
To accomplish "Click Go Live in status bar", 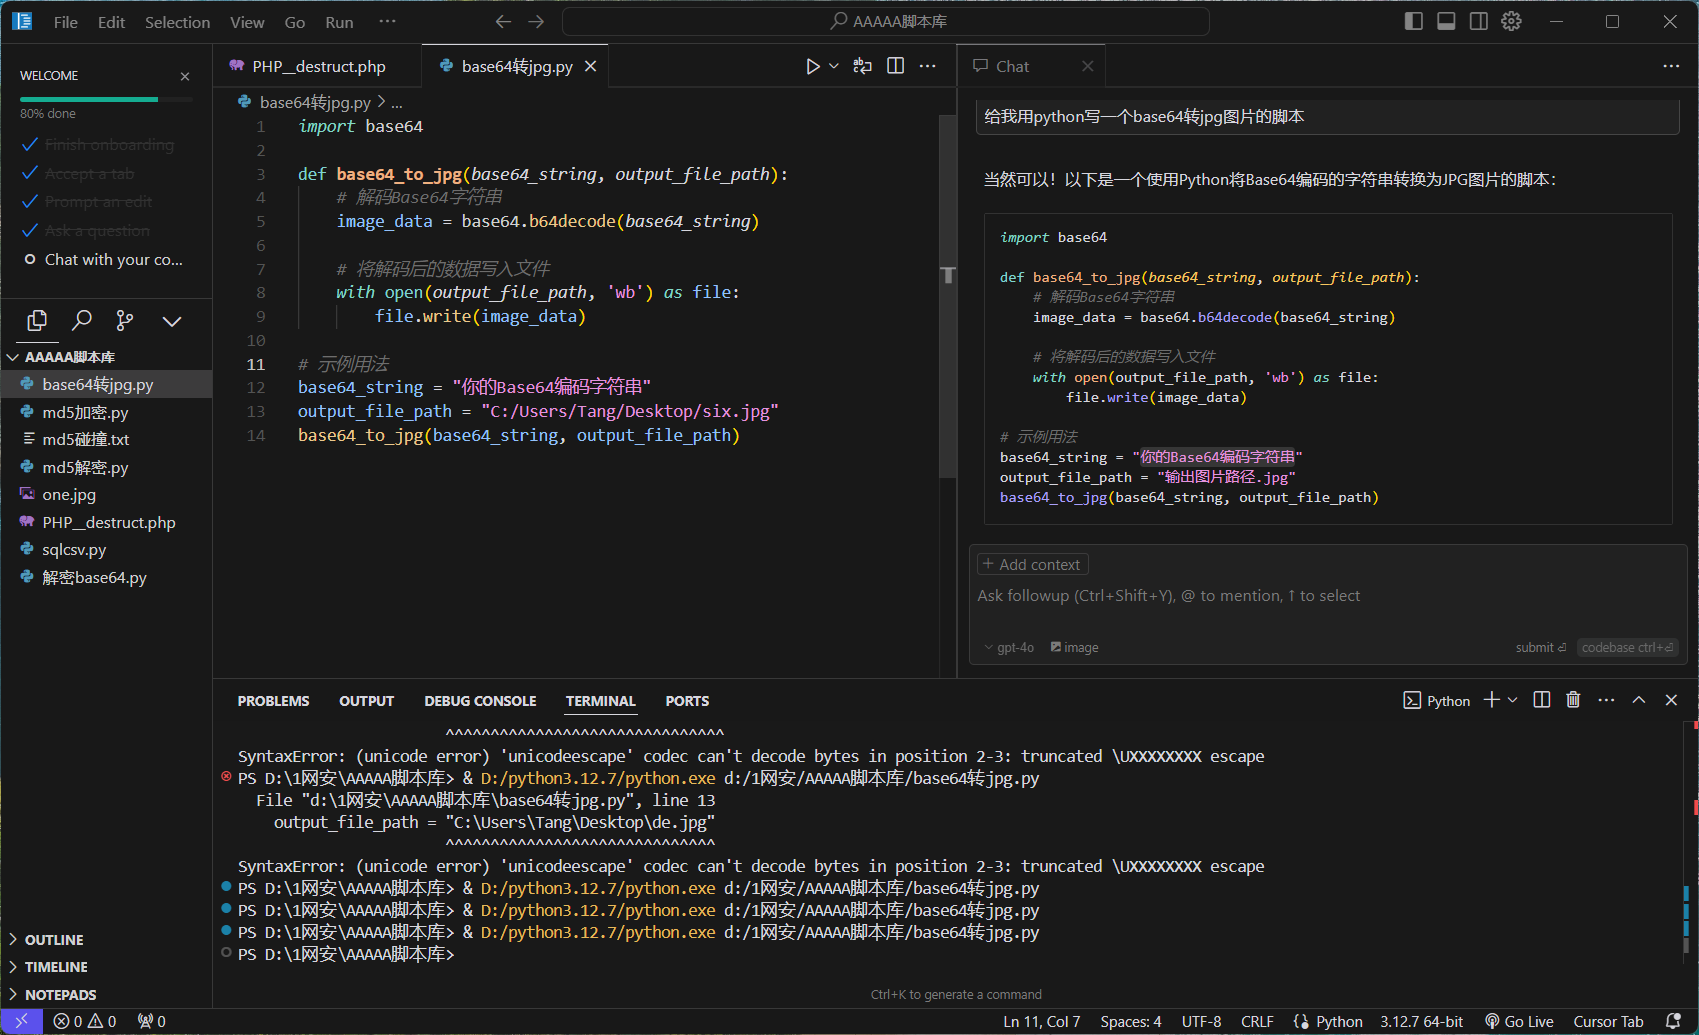I will (x=1519, y=1021).
